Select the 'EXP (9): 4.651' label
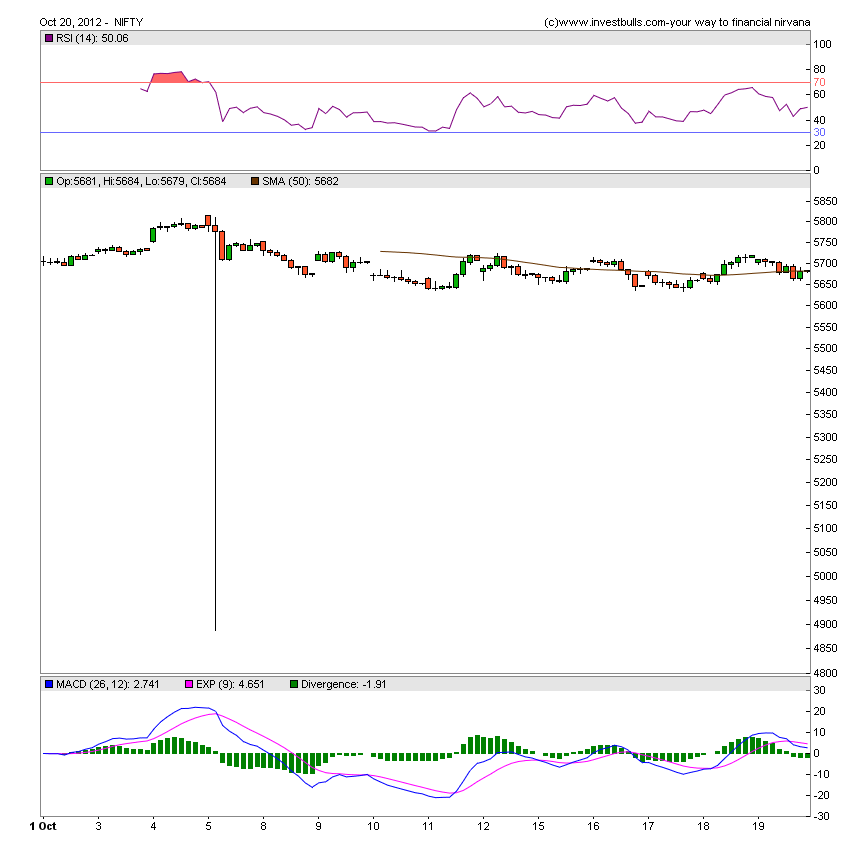850x852 pixels. pyautogui.click(x=230, y=684)
